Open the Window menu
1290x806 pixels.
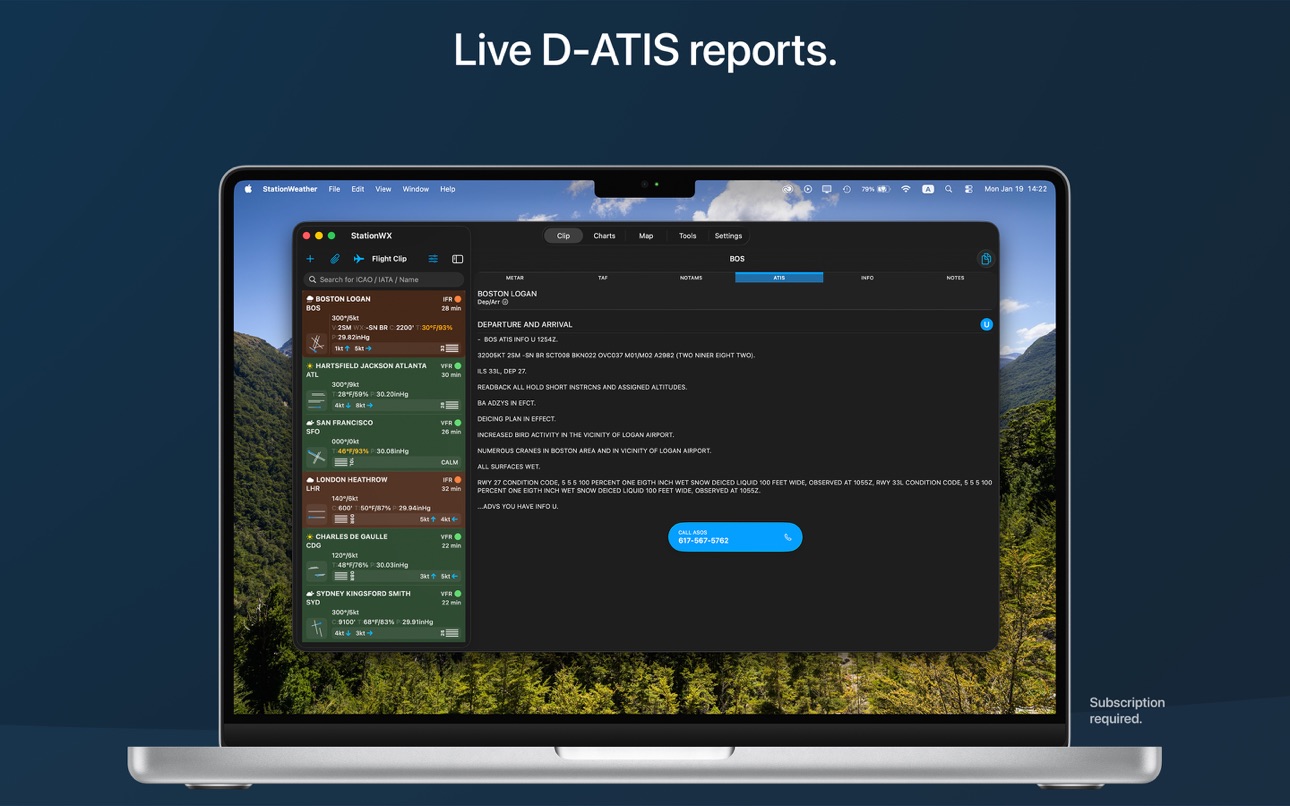tap(416, 189)
